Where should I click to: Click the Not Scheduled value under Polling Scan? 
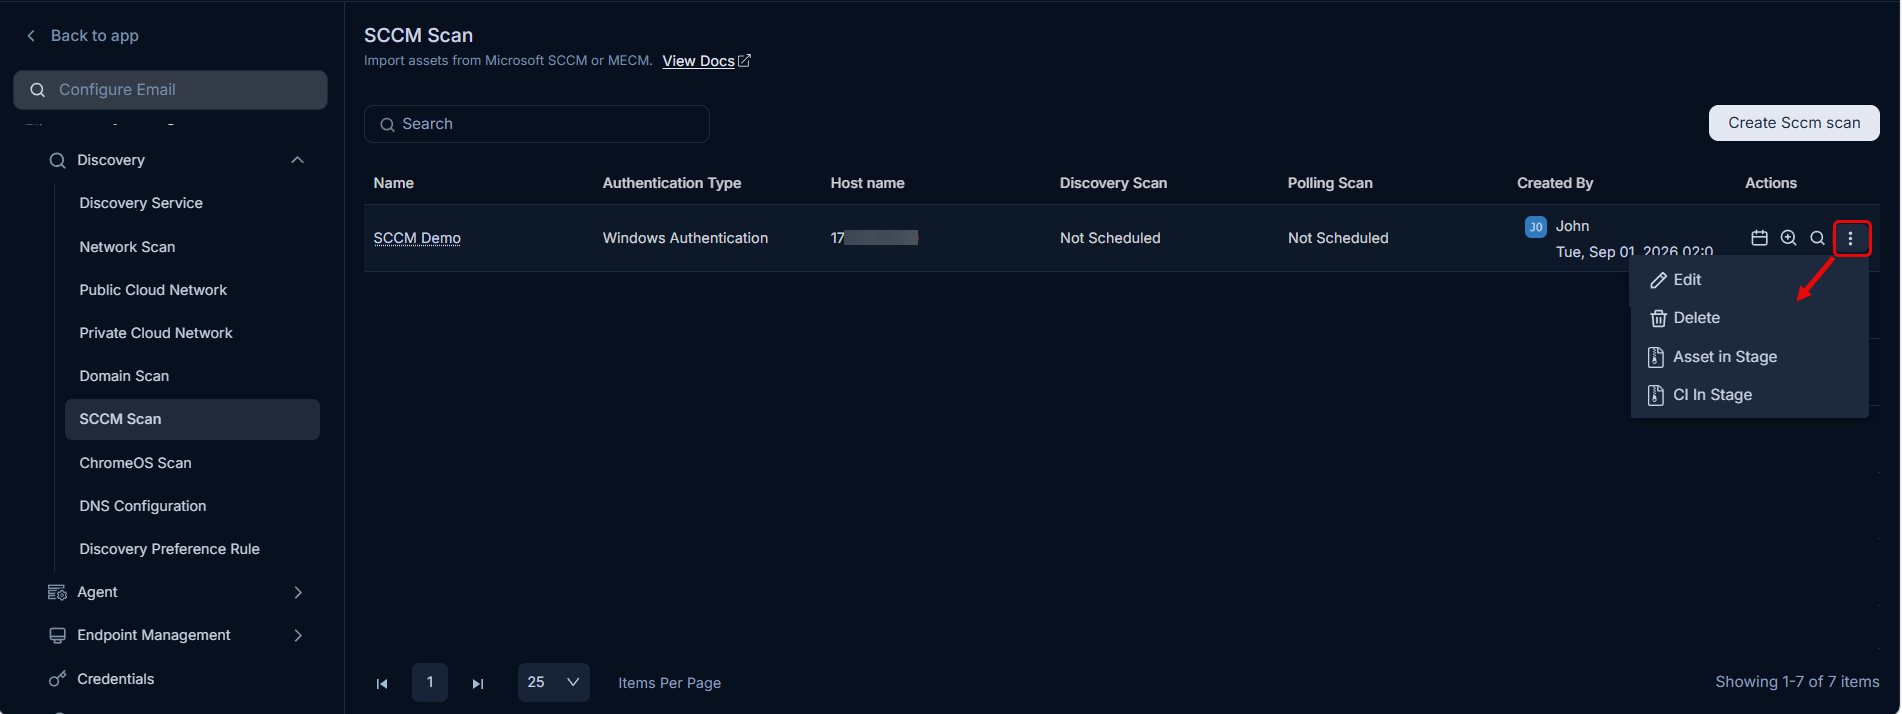[x=1338, y=238]
